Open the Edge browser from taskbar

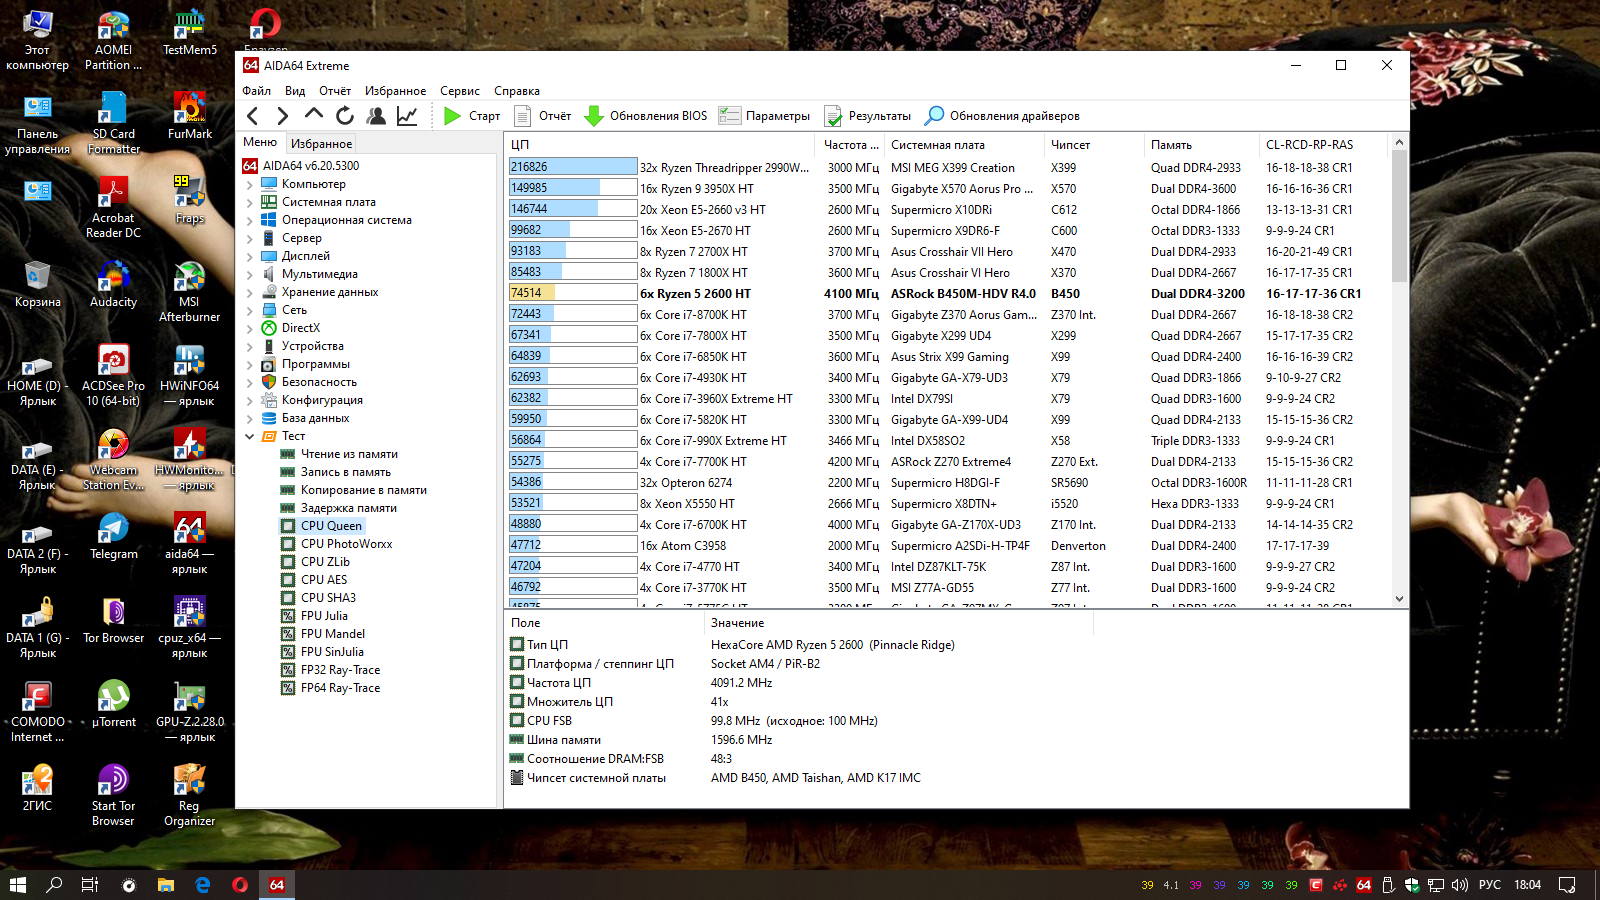pyautogui.click(x=203, y=885)
